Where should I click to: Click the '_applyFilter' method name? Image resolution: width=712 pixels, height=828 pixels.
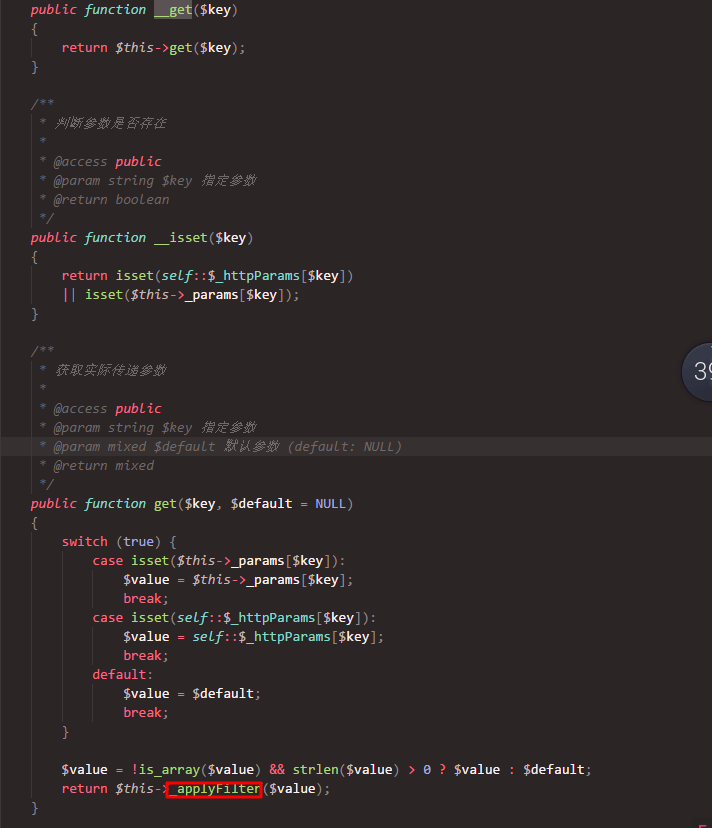click(214, 789)
